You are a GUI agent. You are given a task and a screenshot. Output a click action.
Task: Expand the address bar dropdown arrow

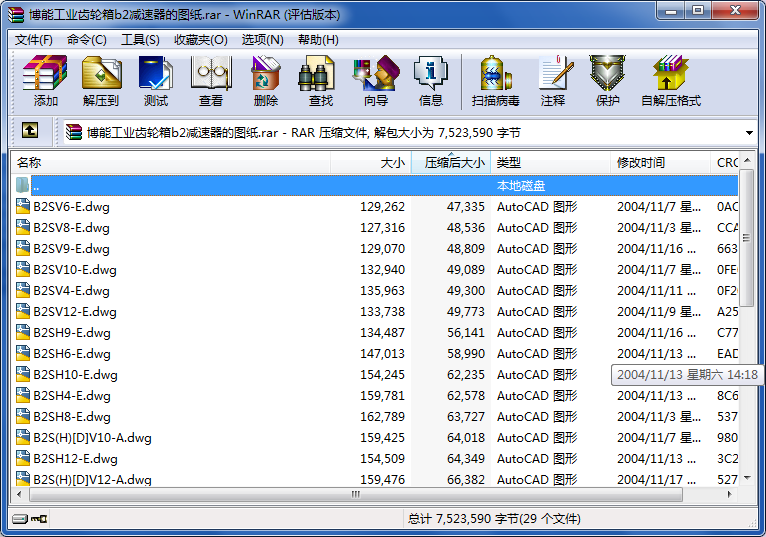coord(749,133)
